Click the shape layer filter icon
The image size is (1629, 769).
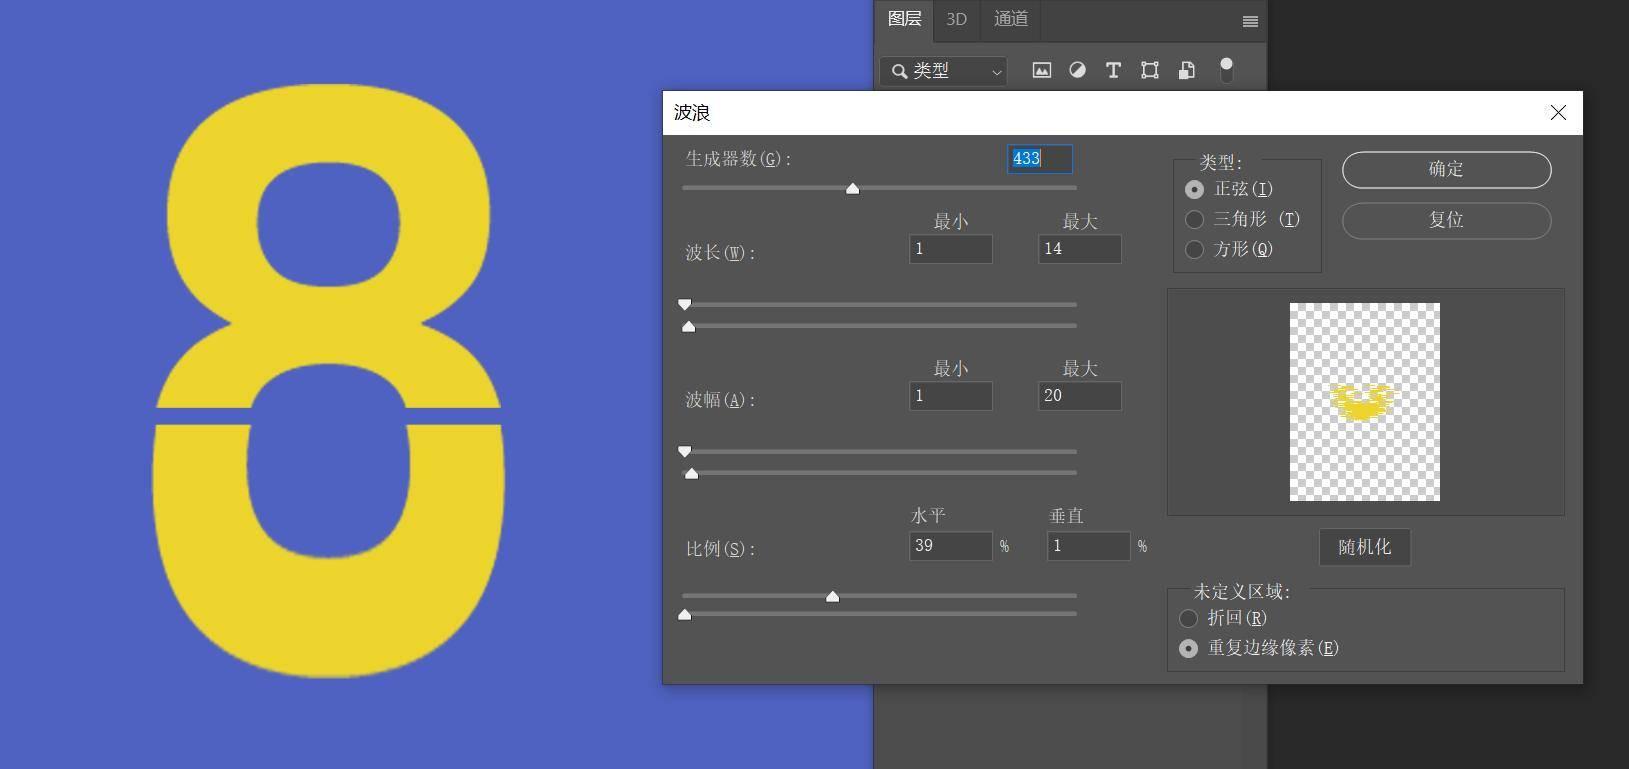(x=1149, y=70)
